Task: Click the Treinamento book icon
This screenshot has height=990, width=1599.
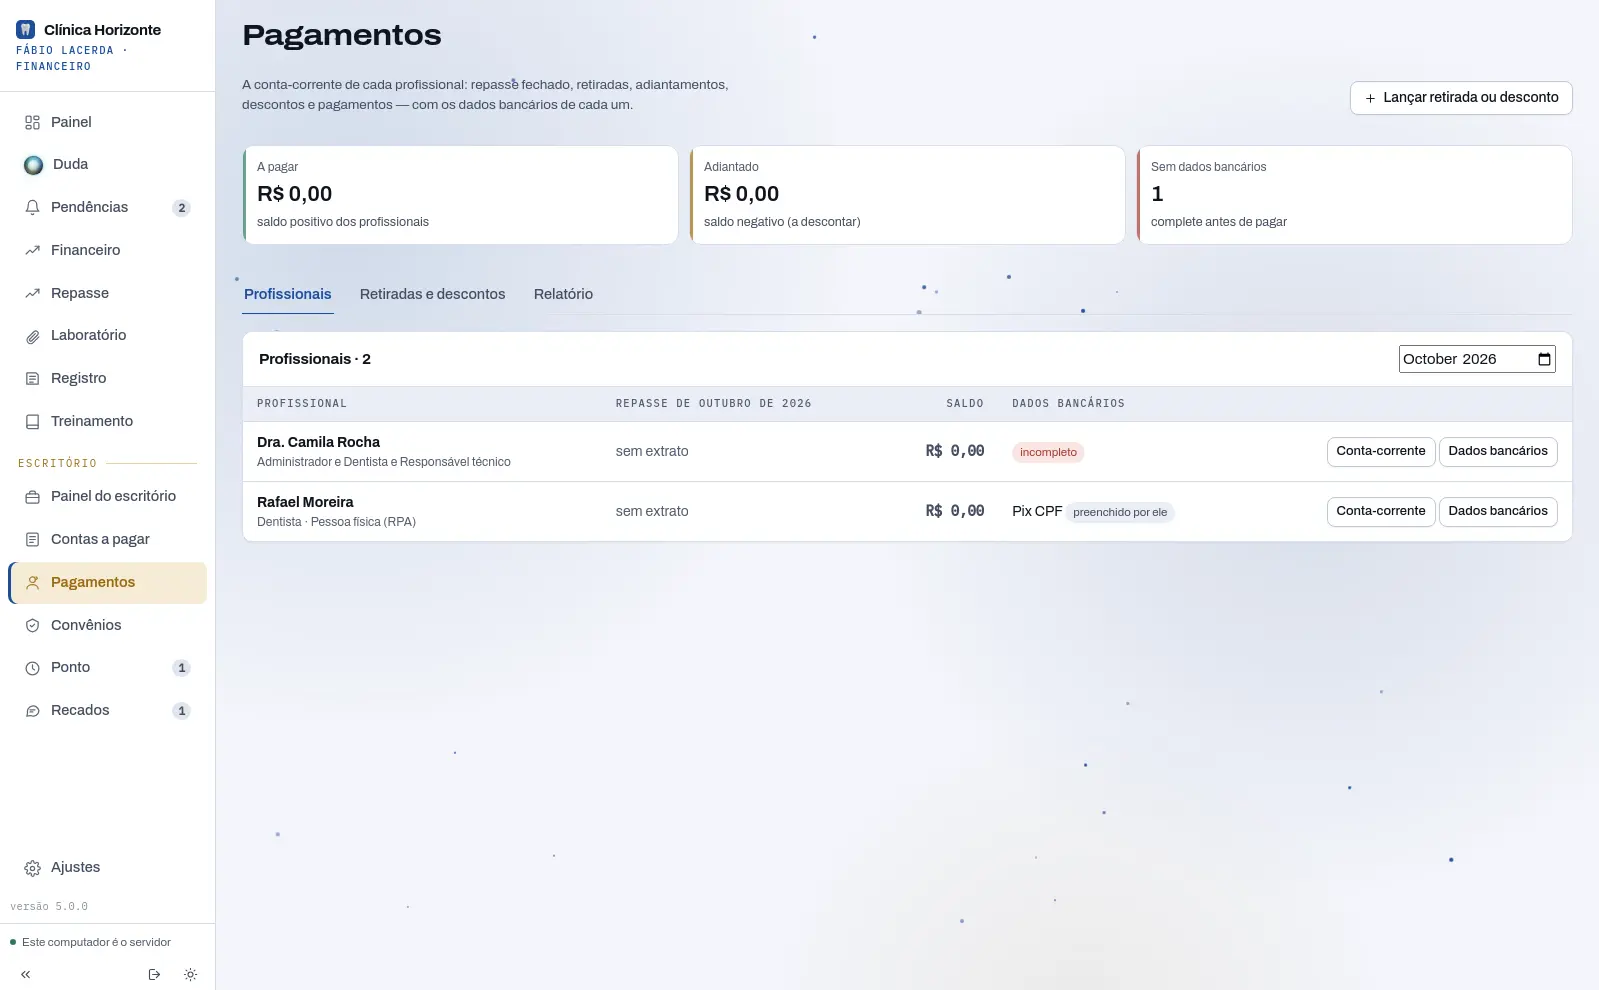Action: click(x=32, y=422)
